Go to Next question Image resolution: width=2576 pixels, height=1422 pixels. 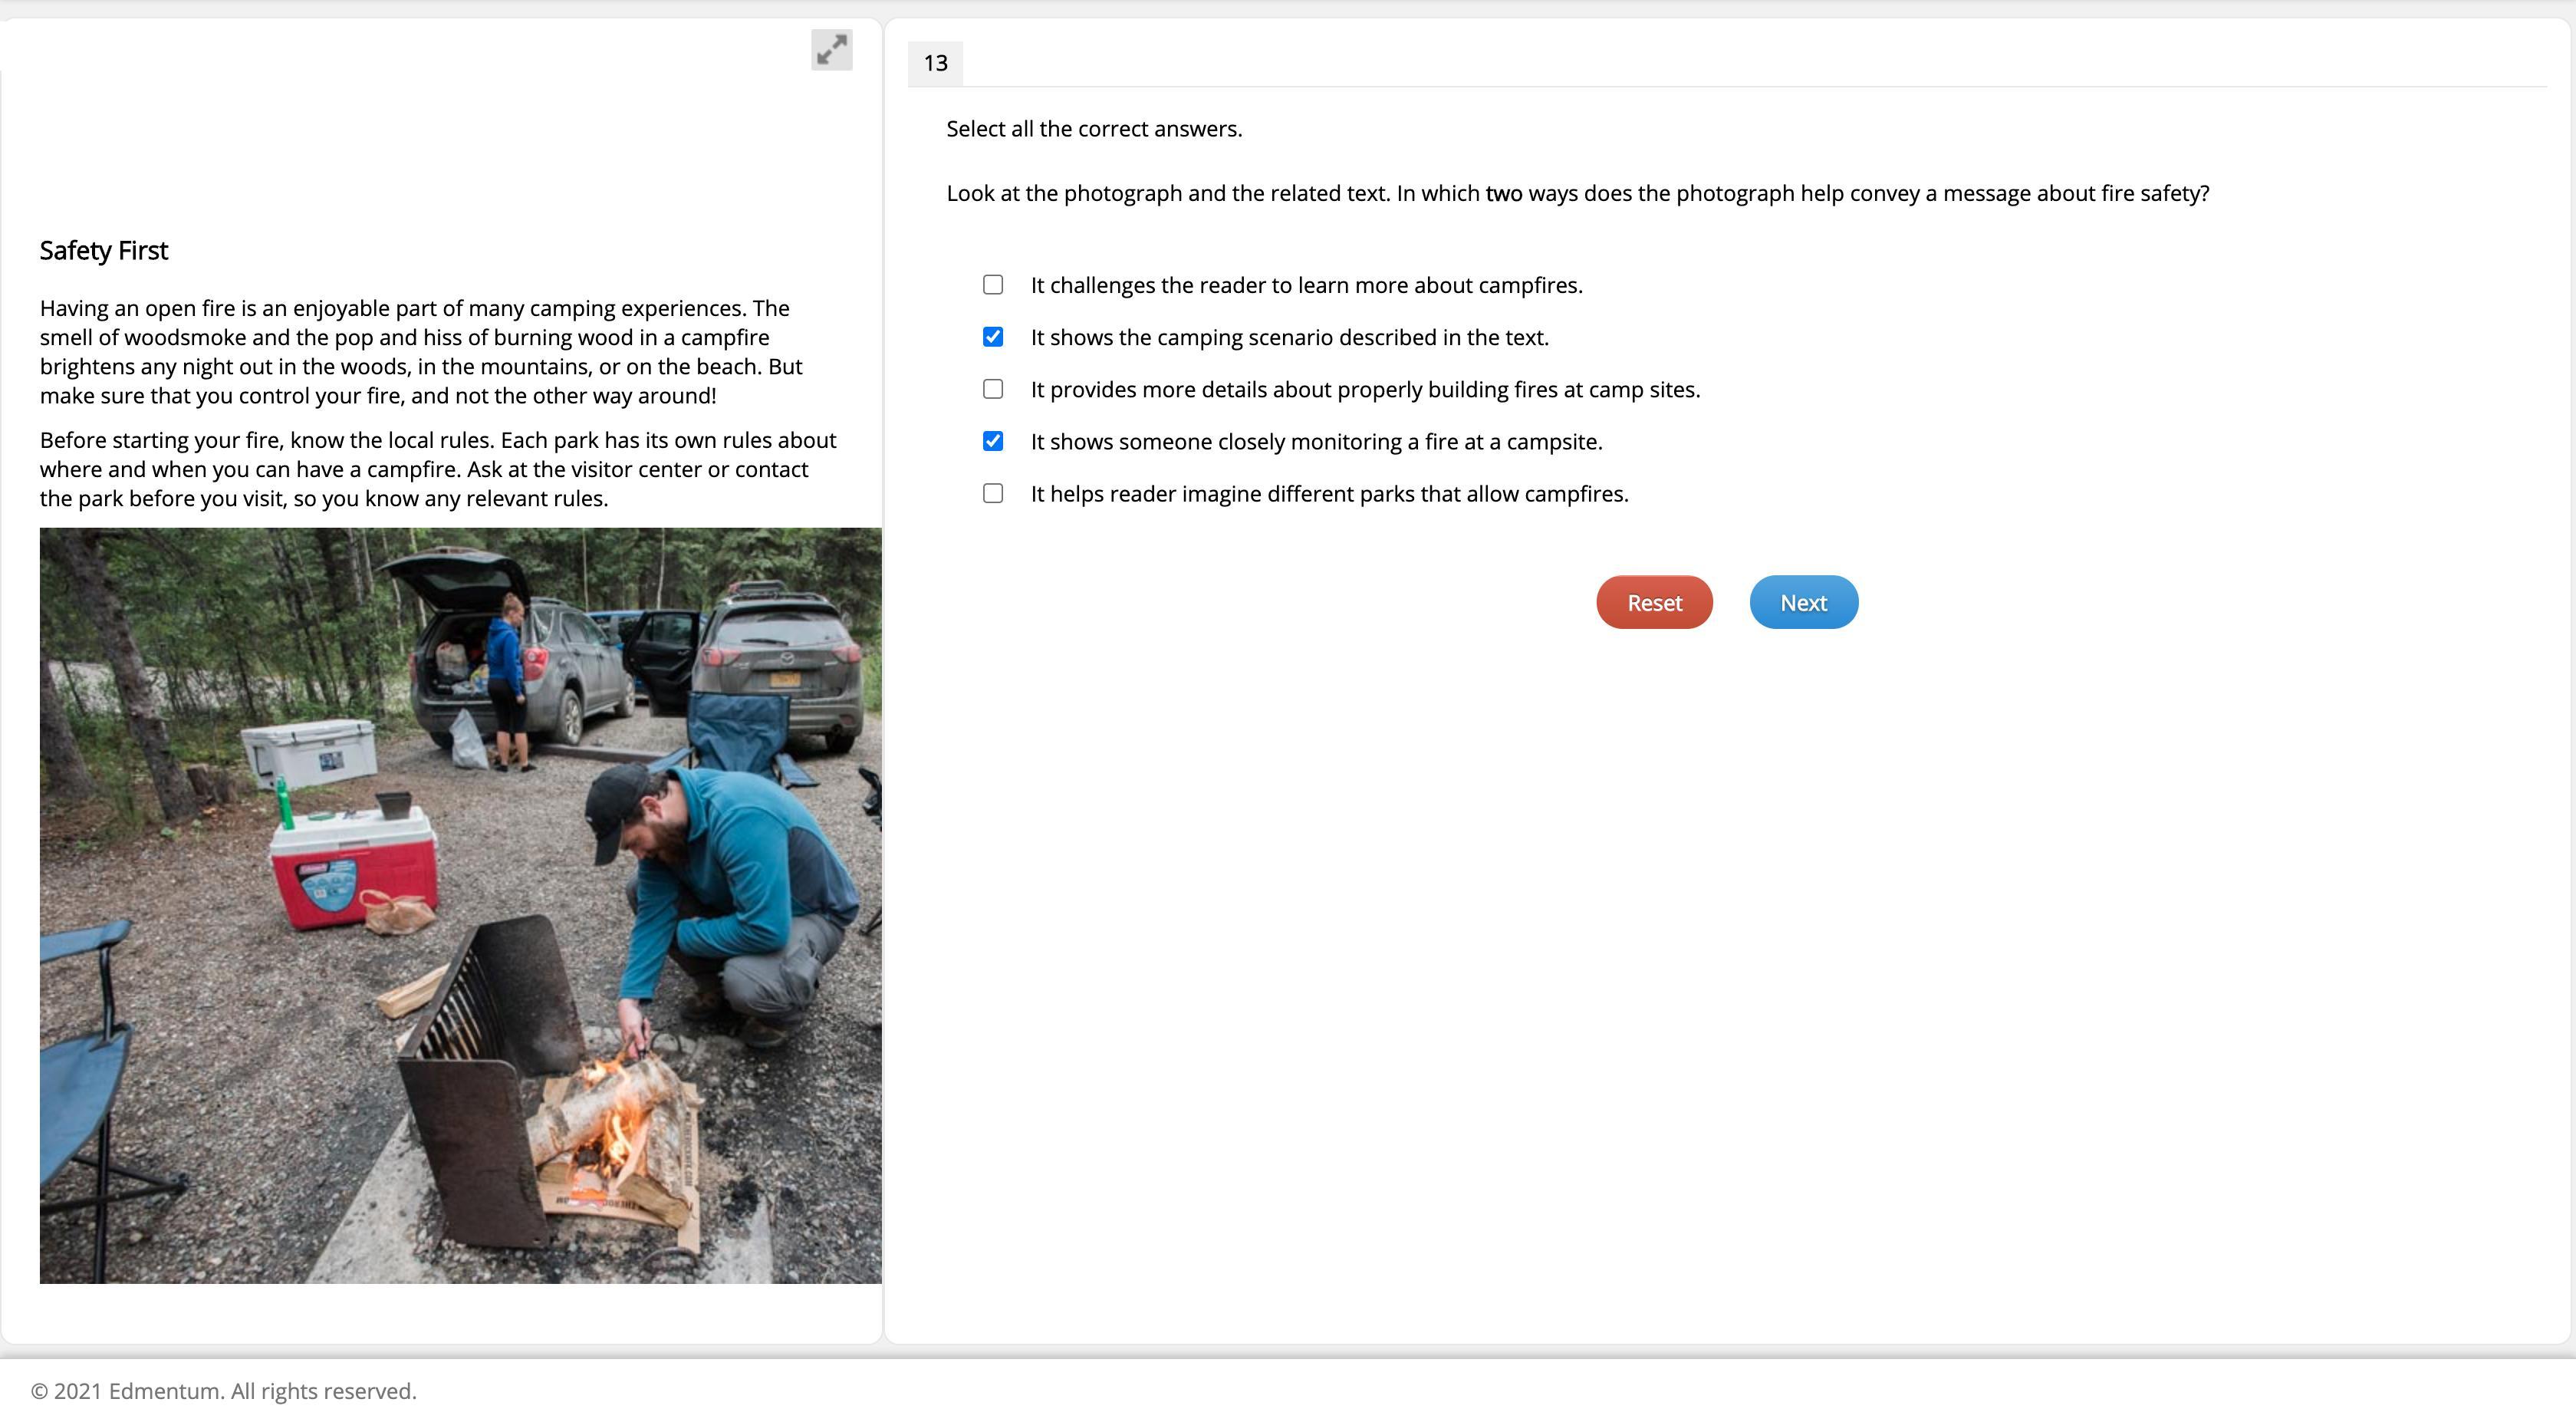[1803, 602]
